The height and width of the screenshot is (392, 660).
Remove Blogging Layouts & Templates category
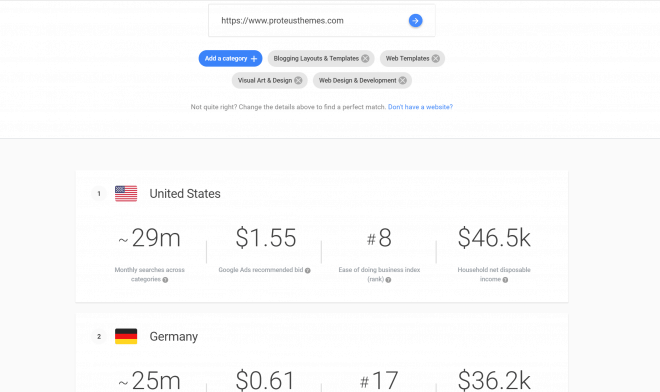point(365,59)
